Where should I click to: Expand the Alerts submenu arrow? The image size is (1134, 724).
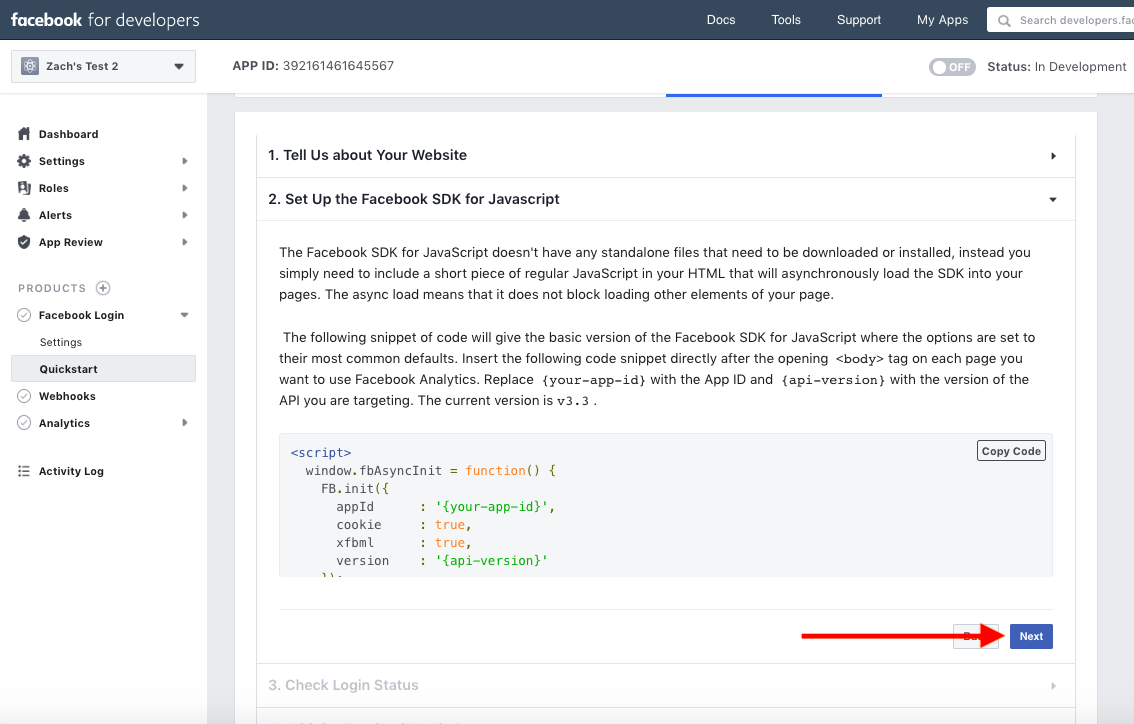click(x=184, y=215)
